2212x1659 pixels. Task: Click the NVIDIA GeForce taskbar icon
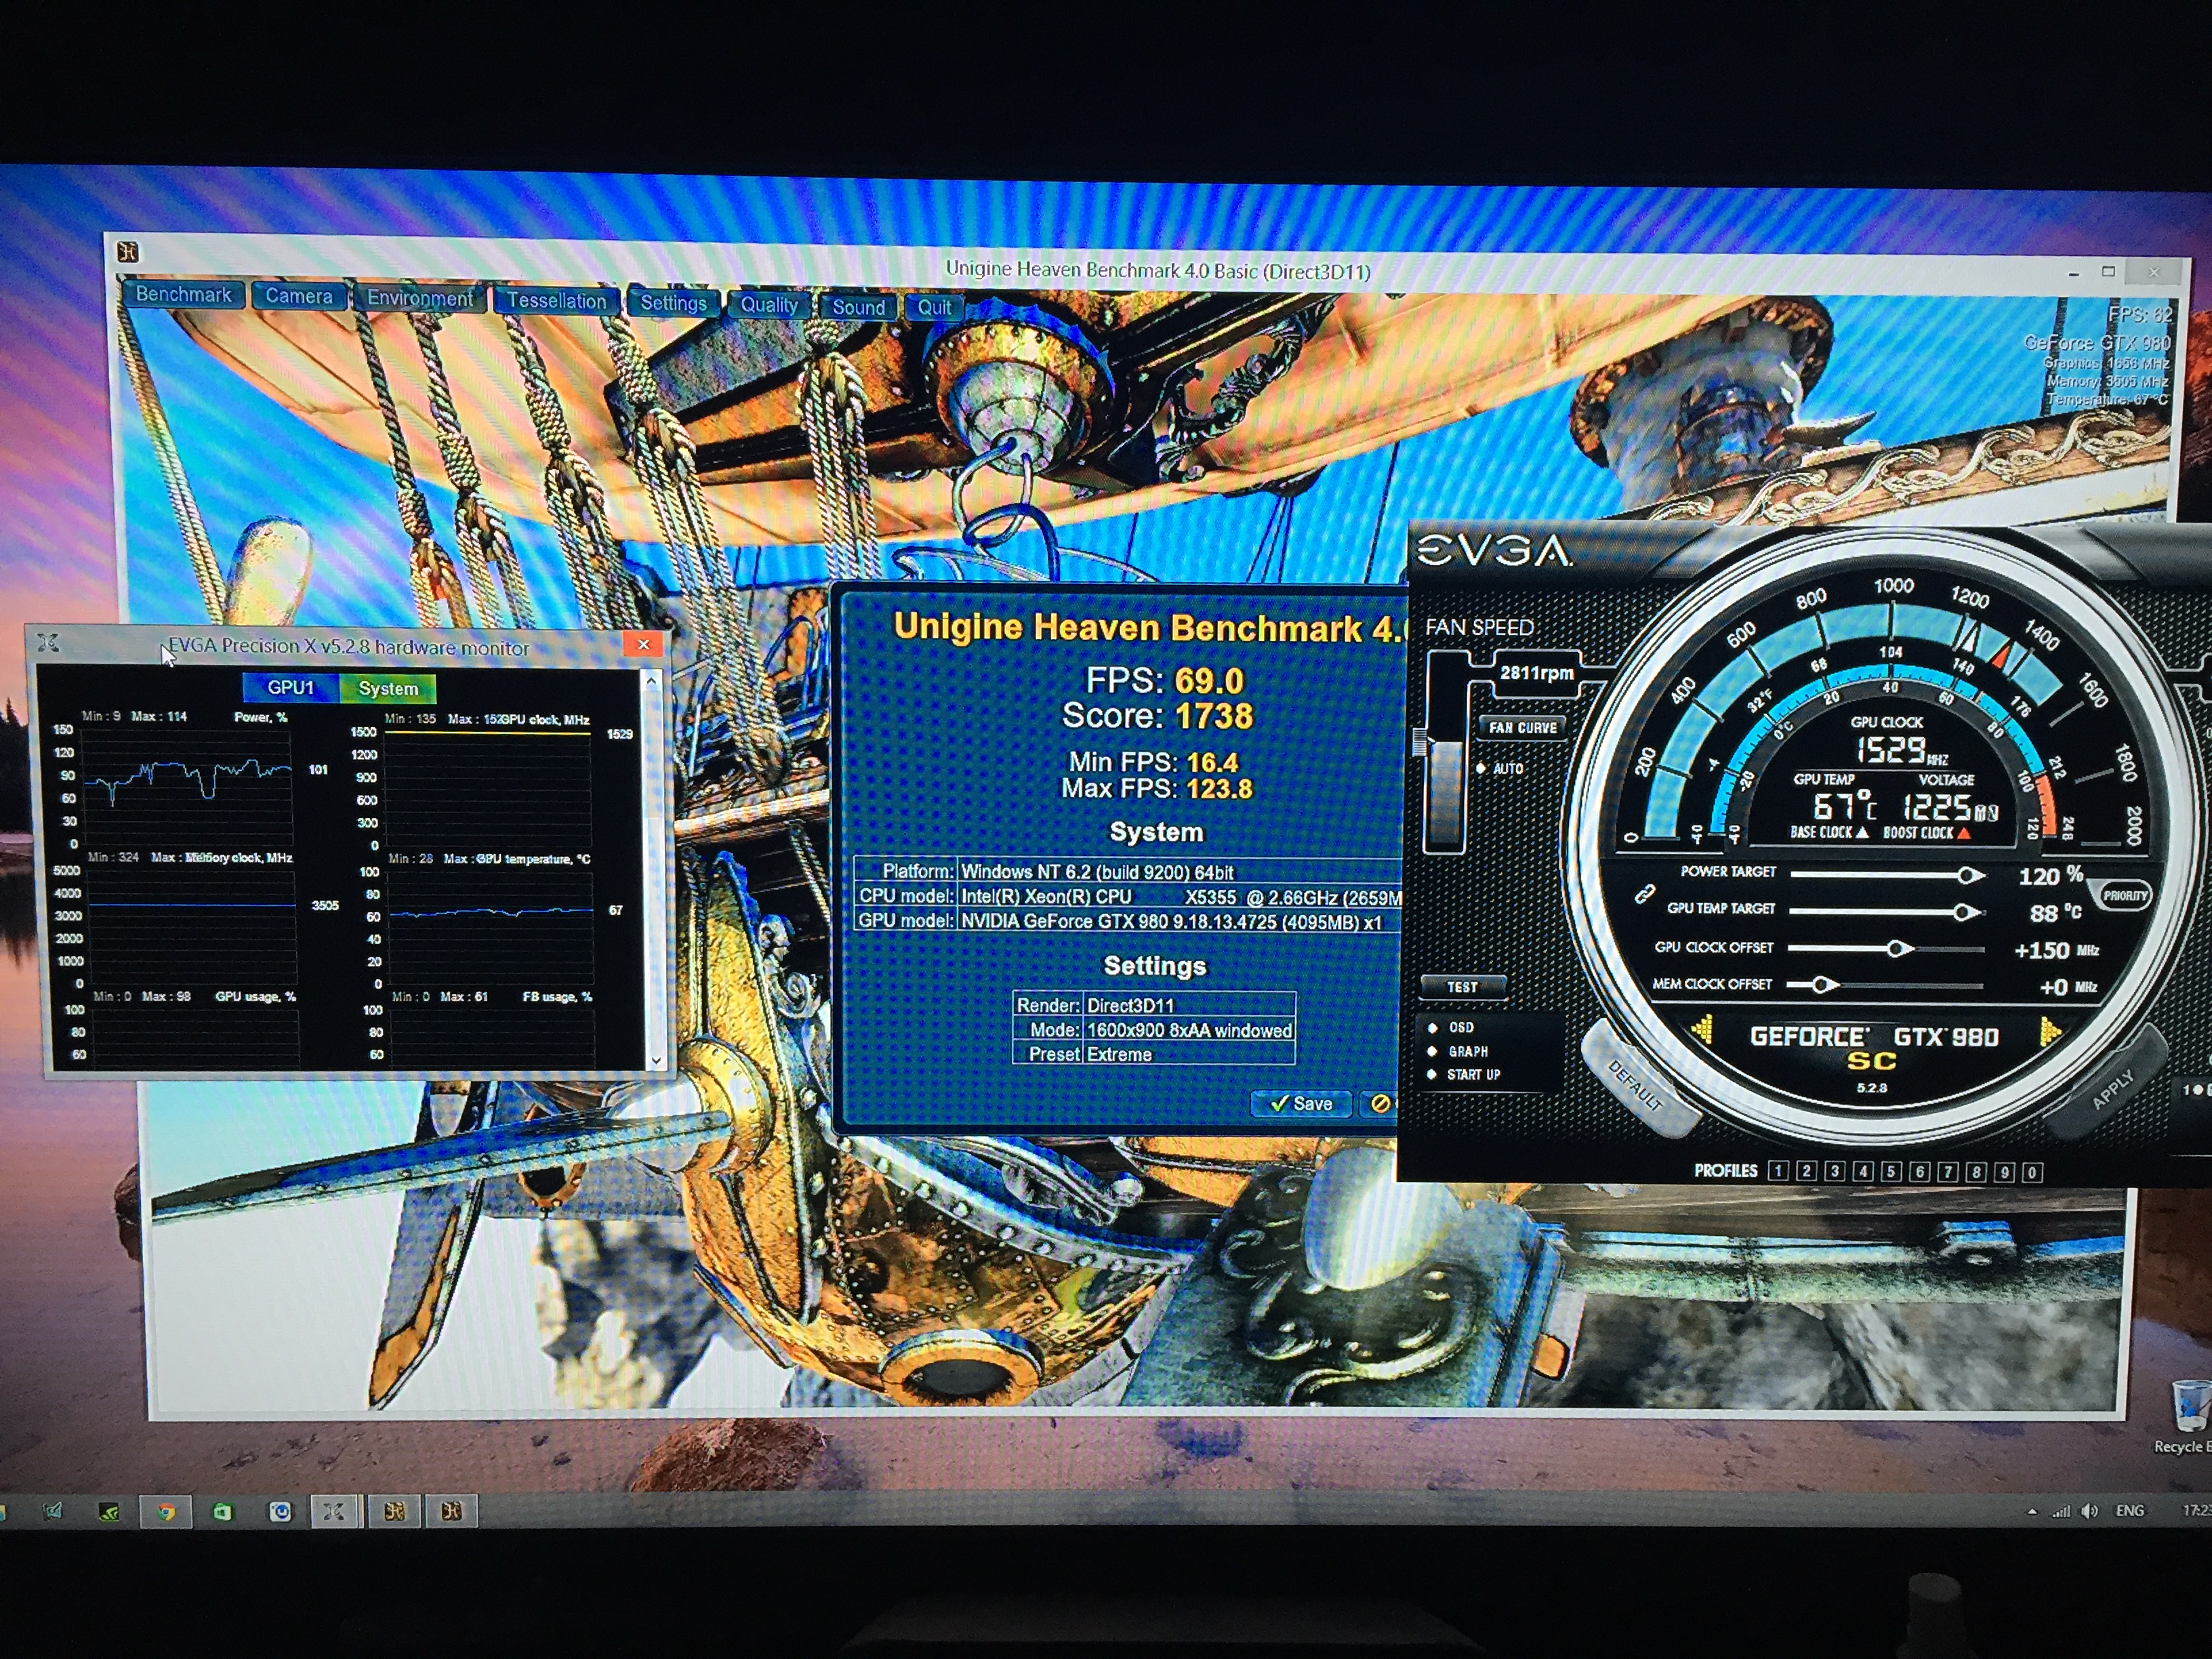pyautogui.click(x=108, y=1511)
